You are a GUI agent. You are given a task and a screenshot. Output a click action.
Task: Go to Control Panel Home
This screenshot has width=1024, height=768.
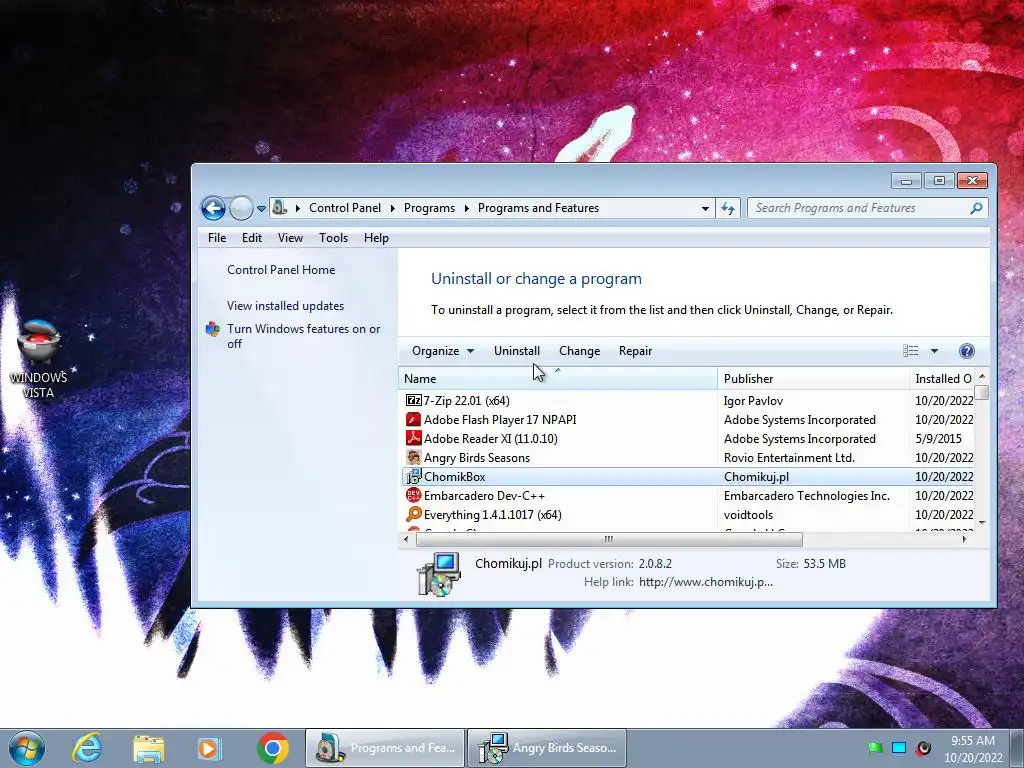[281, 270]
